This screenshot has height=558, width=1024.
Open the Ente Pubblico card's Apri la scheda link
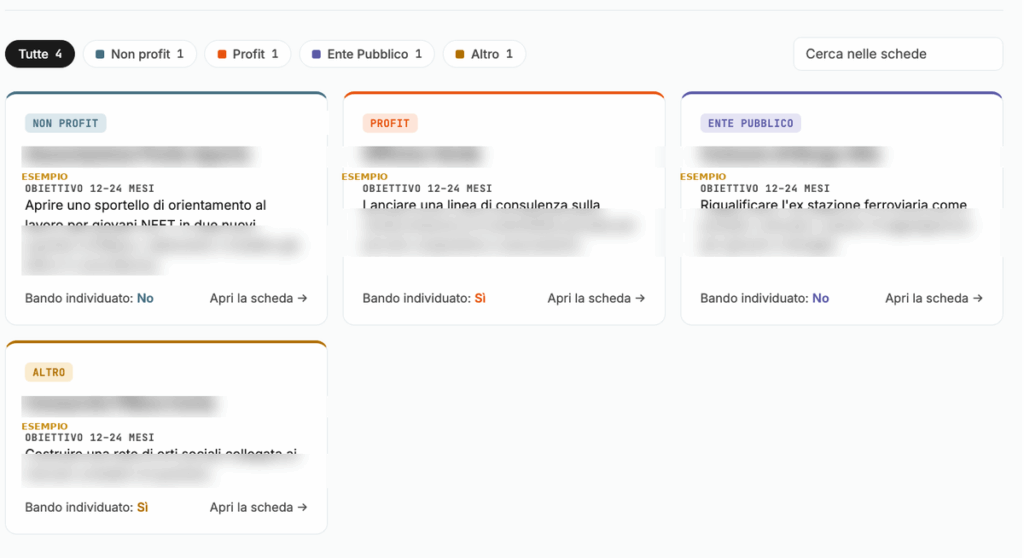pos(933,298)
